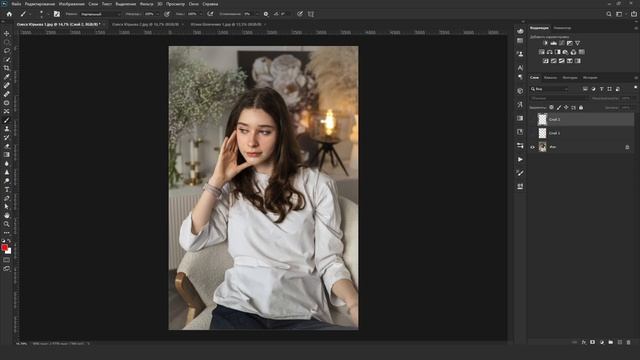Click the Home icon in options bar
This screenshot has width=640, height=360.
click(x=9, y=14)
